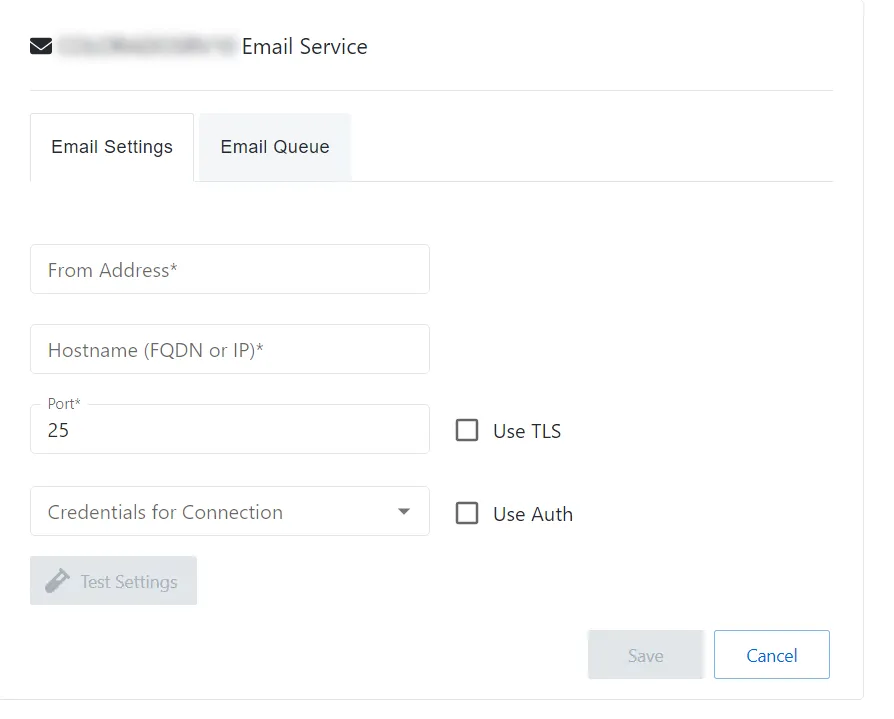Click the envelope icon beside Email Service
Viewport: 894px width, 719px height.
[x=41, y=46]
